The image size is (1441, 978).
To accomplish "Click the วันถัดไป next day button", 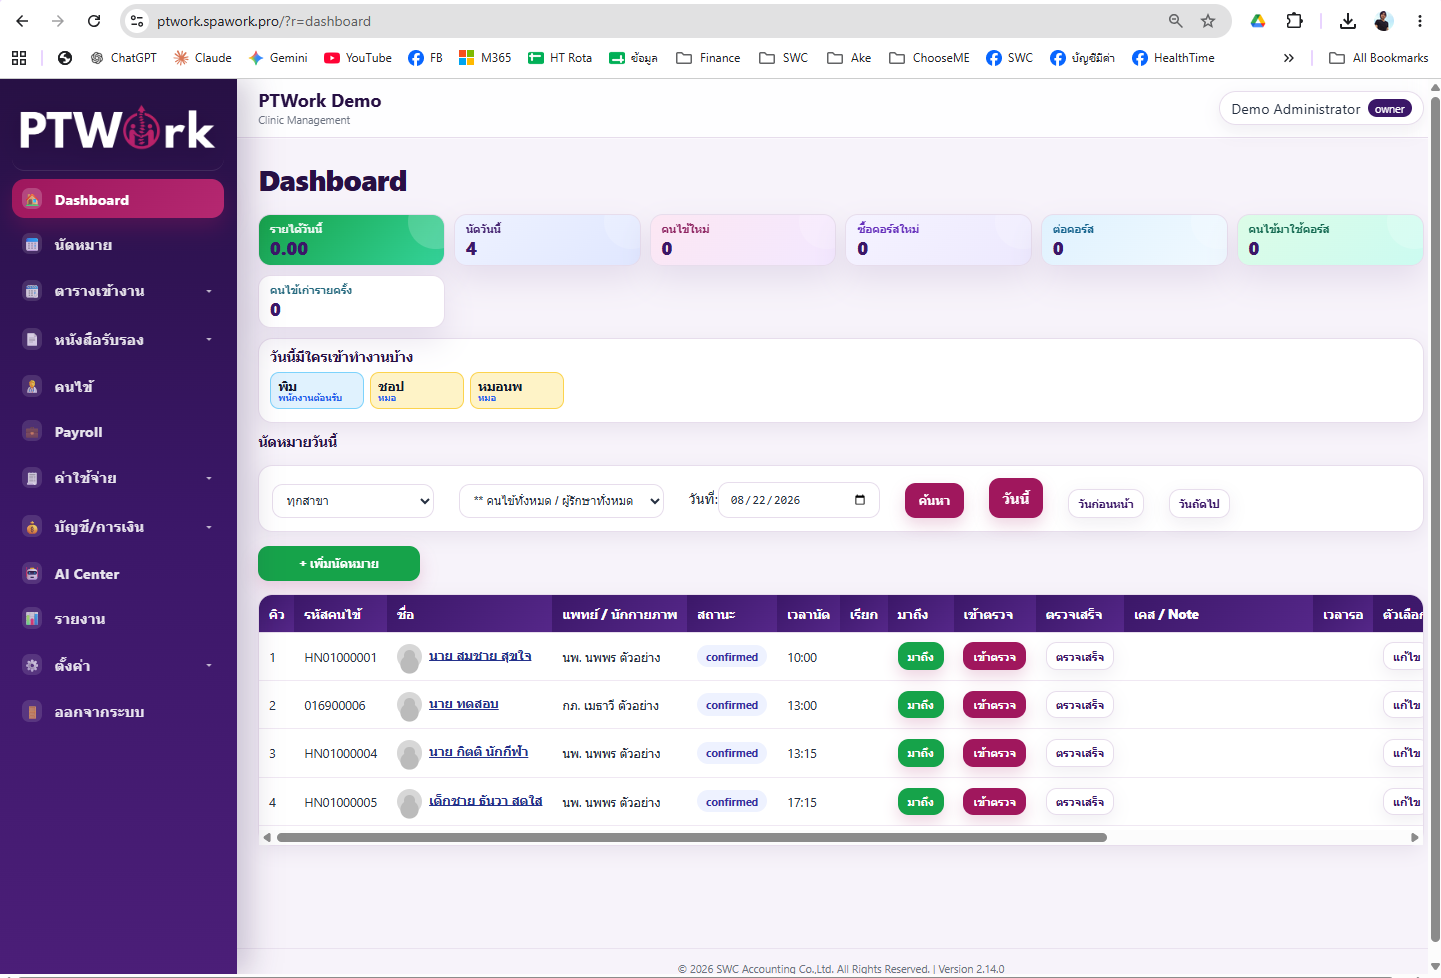I will tap(1199, 504).
